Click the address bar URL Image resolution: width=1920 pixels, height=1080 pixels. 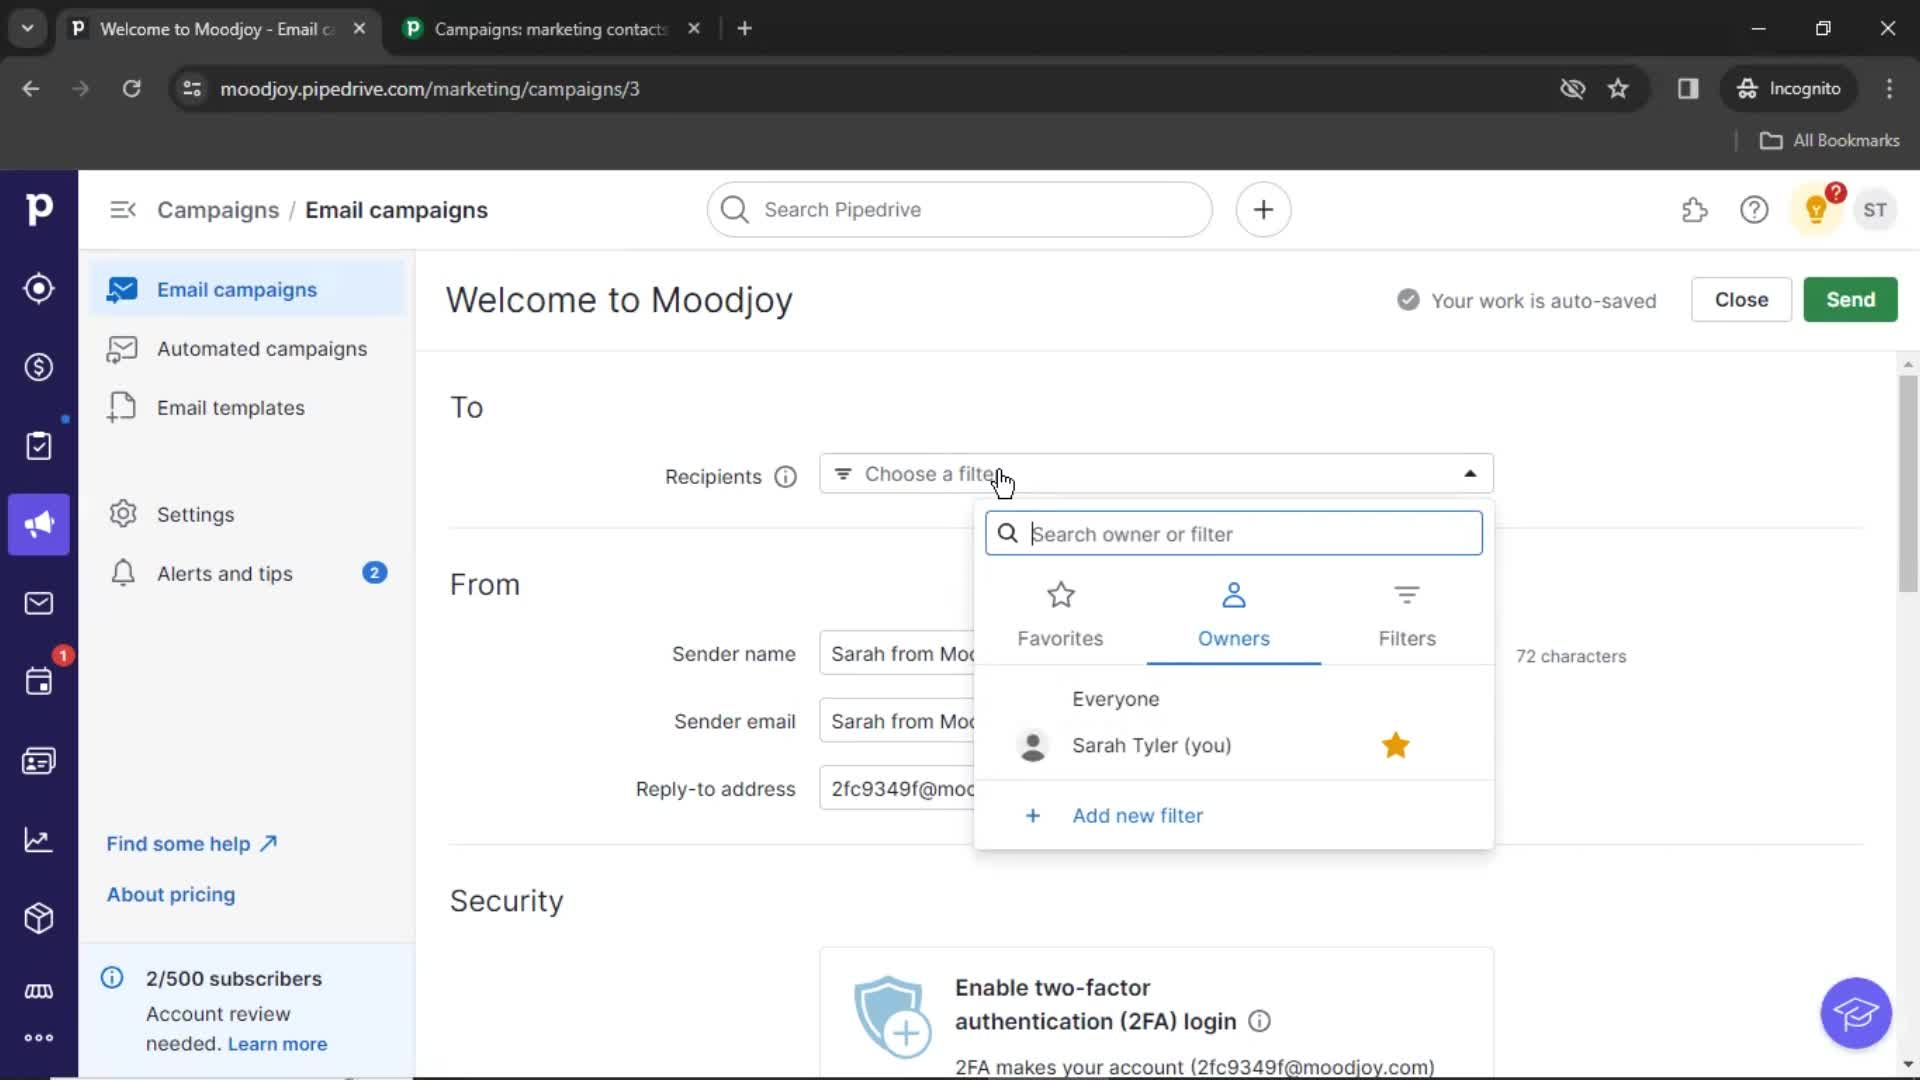pyautogui.click(x=430, y=89)
